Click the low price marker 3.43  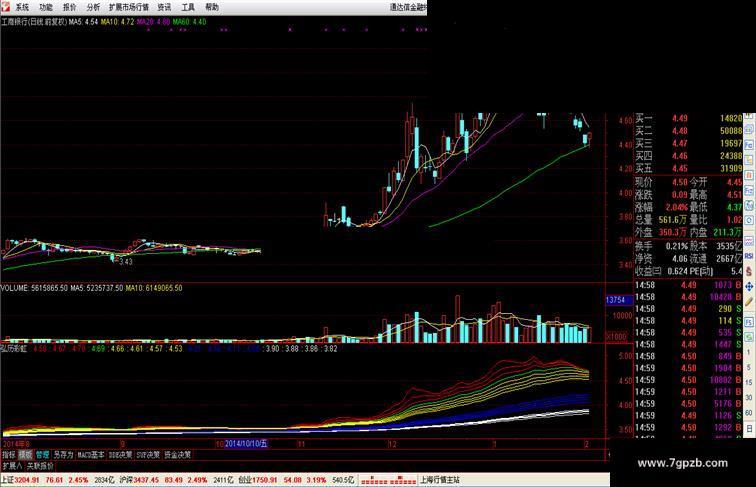tap(126, 262)
